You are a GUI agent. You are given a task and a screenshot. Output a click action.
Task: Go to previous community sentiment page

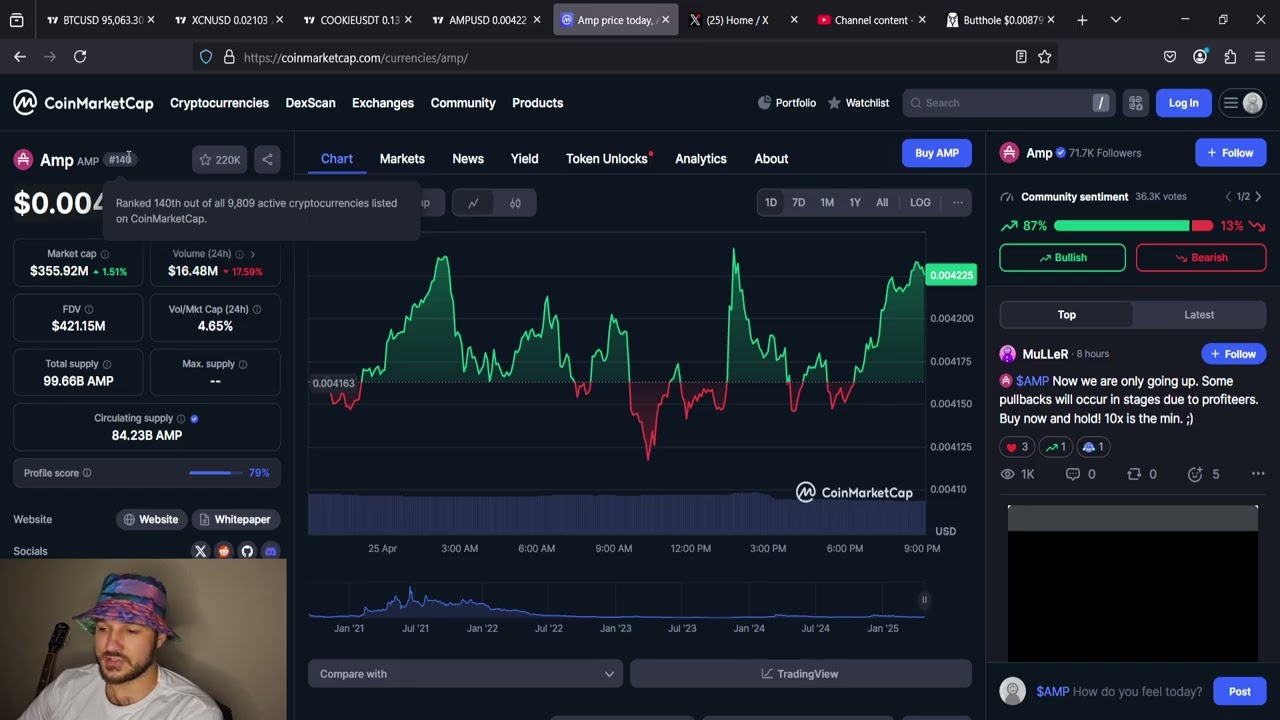click(x=1228, y=197)
